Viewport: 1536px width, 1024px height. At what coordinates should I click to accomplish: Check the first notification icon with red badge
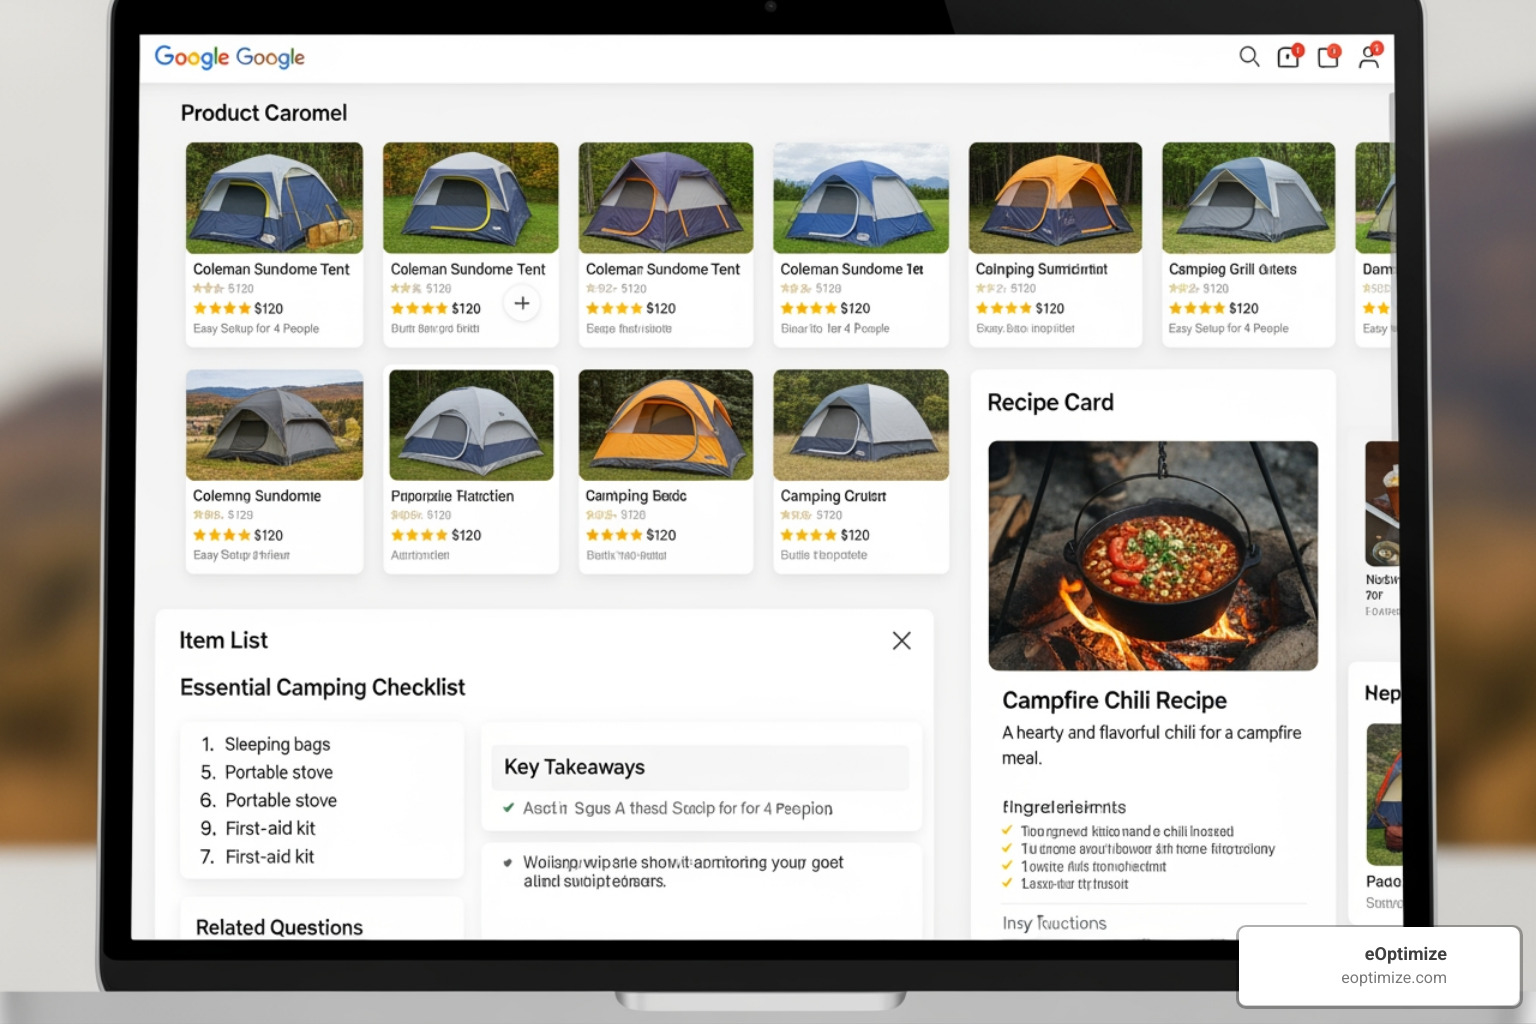coord(1288,58)
